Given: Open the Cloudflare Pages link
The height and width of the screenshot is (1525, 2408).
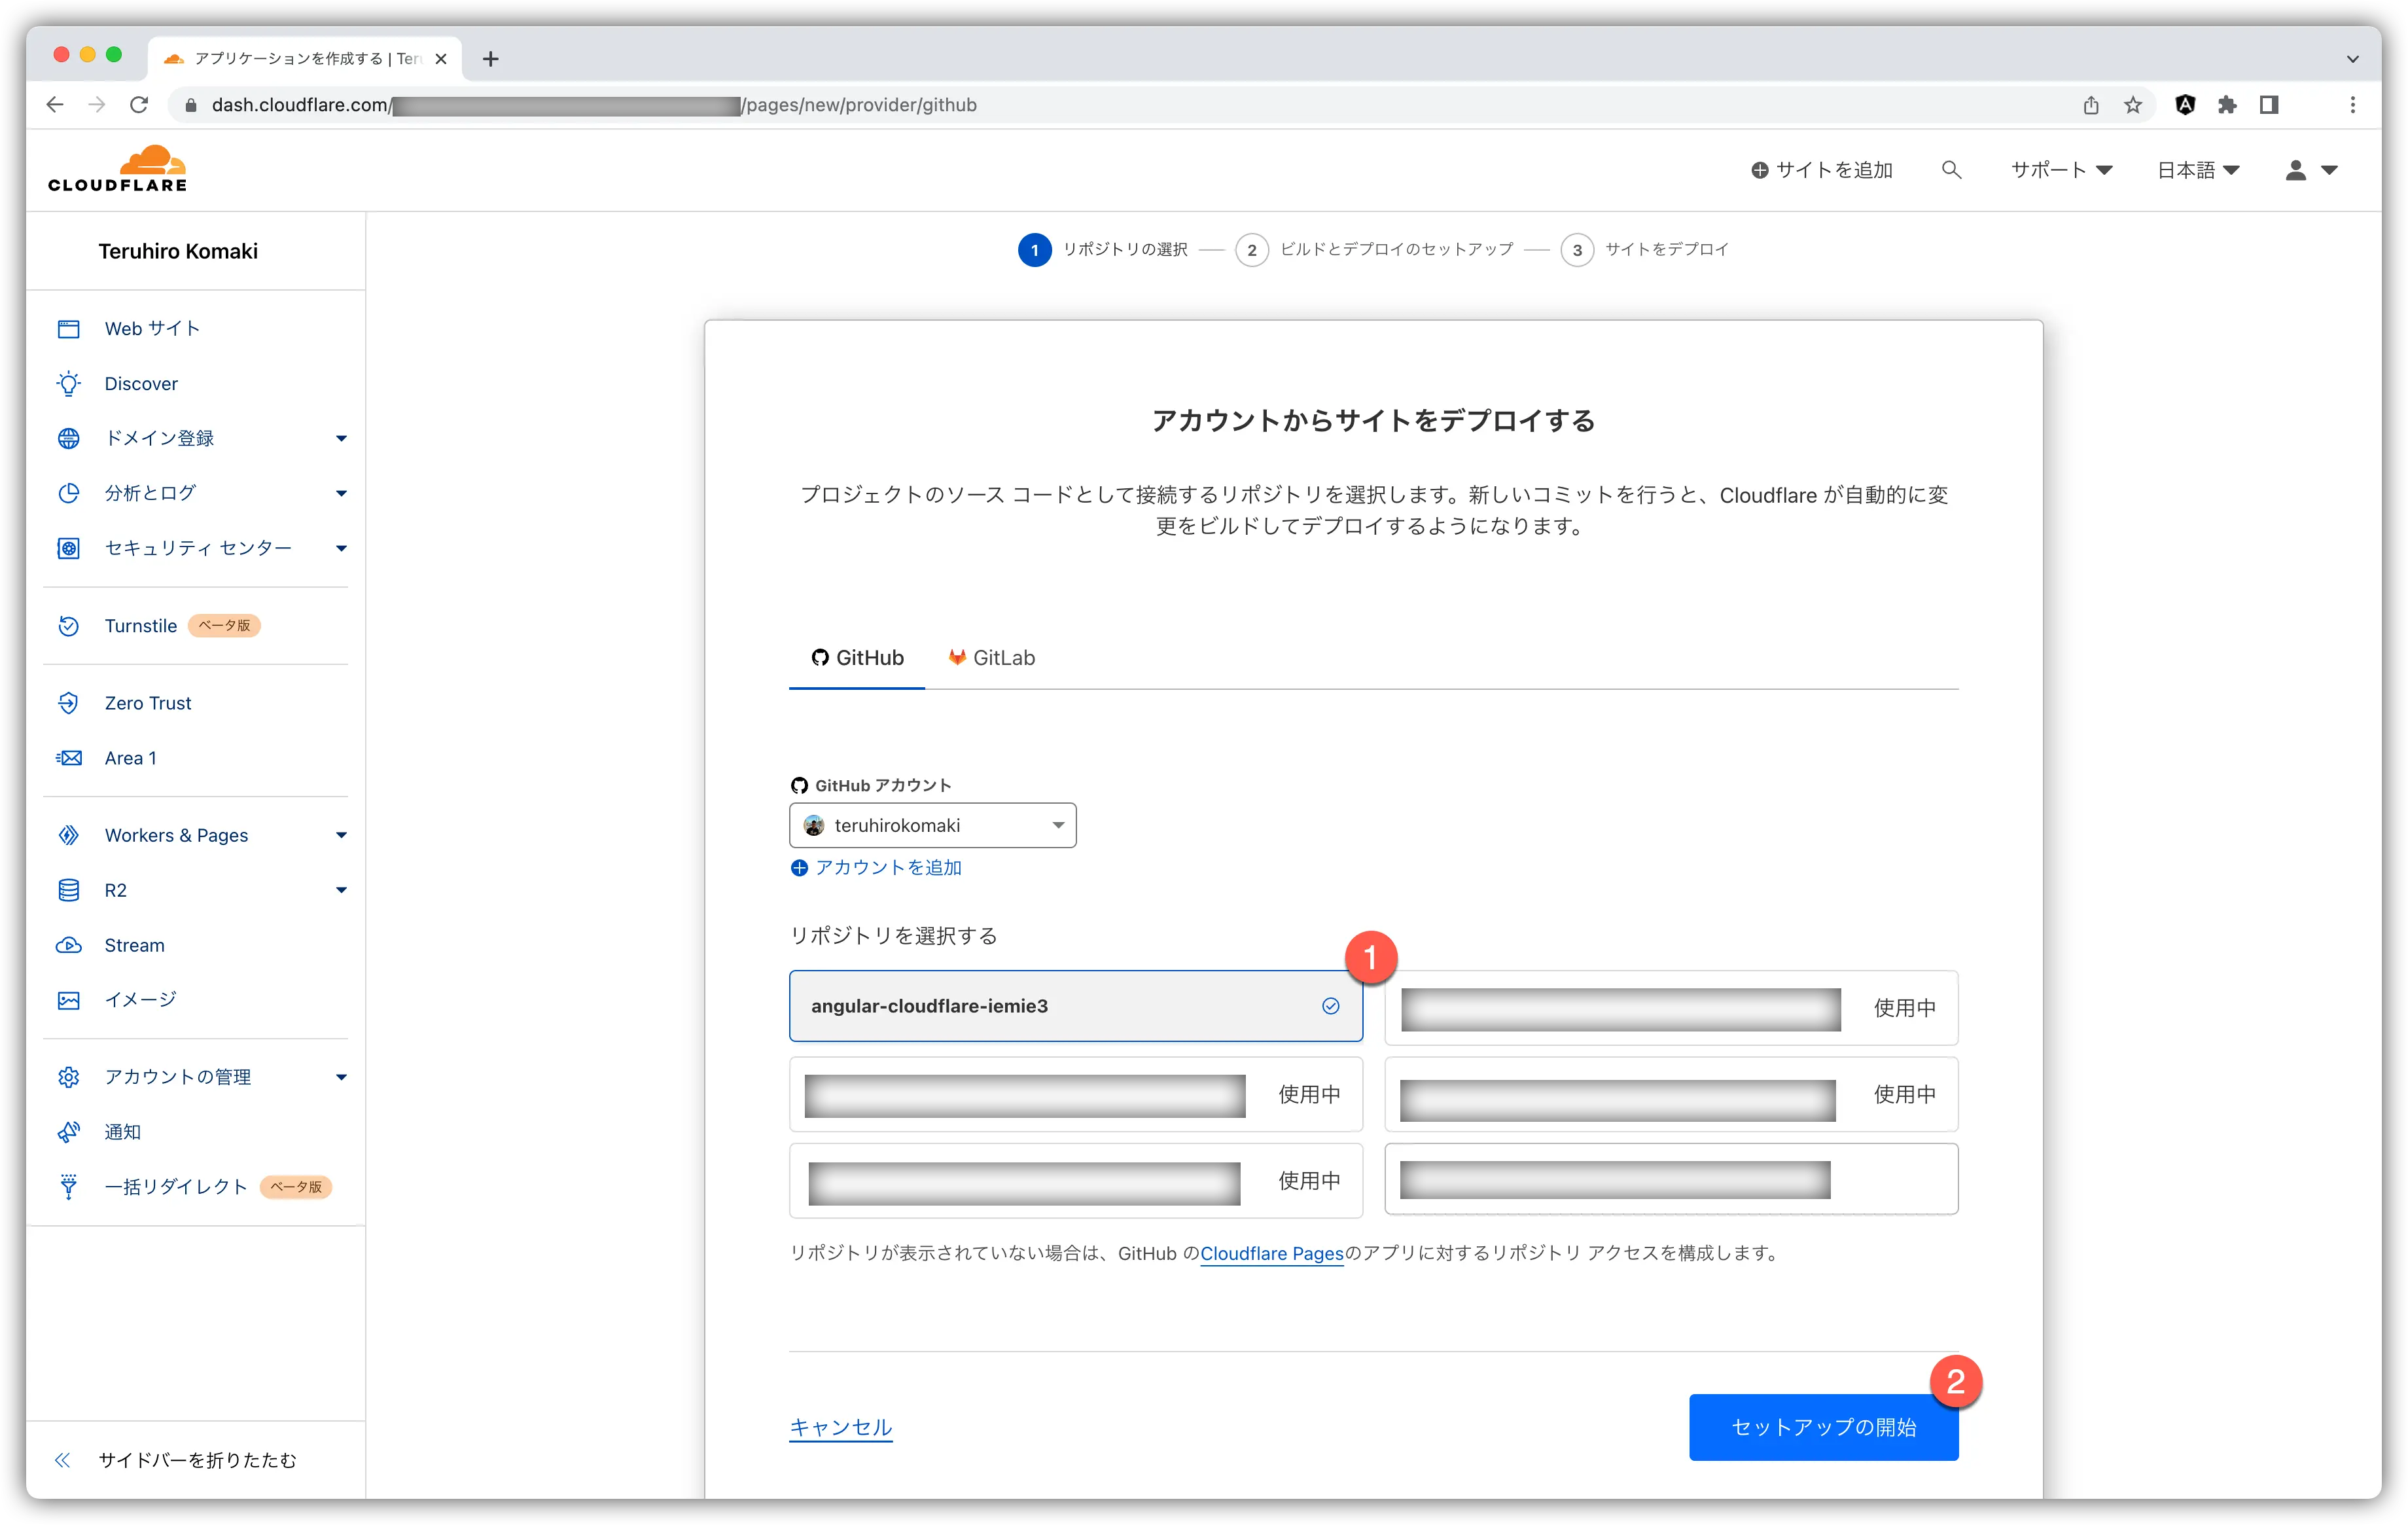Looking at the screenshot, I should pyautogui.click(x=1271, y=1253).
